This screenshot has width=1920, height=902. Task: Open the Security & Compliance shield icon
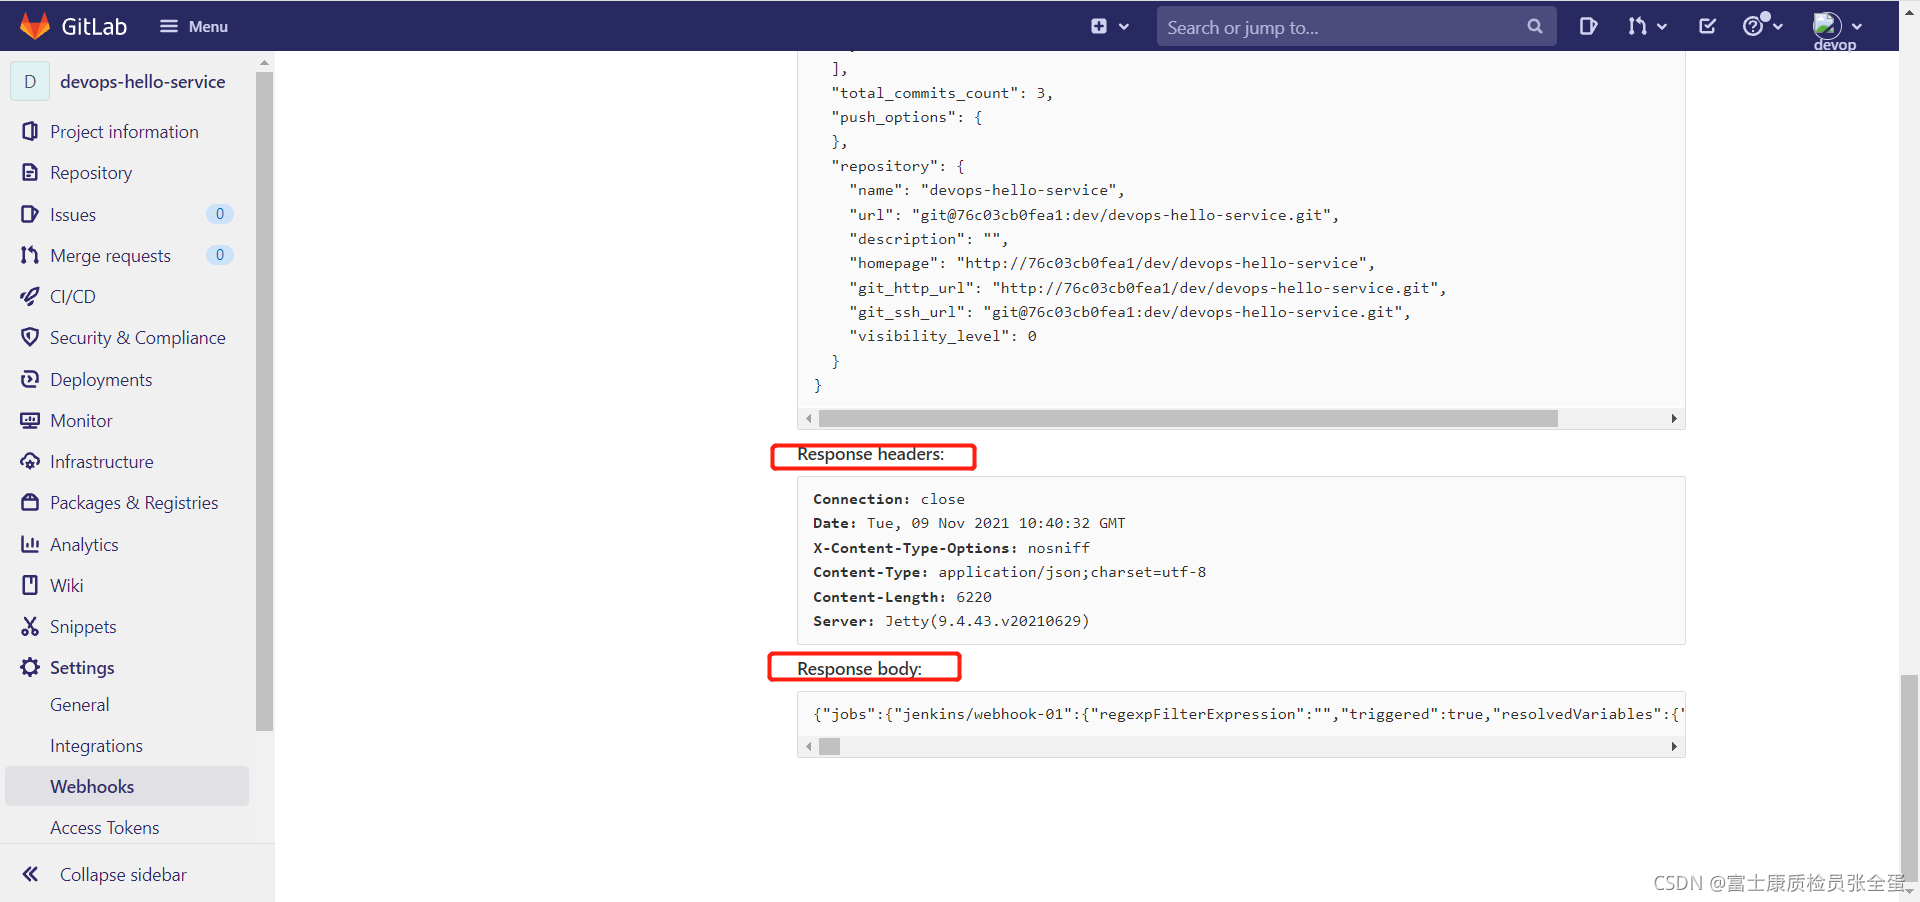click(x=29, y=337)
